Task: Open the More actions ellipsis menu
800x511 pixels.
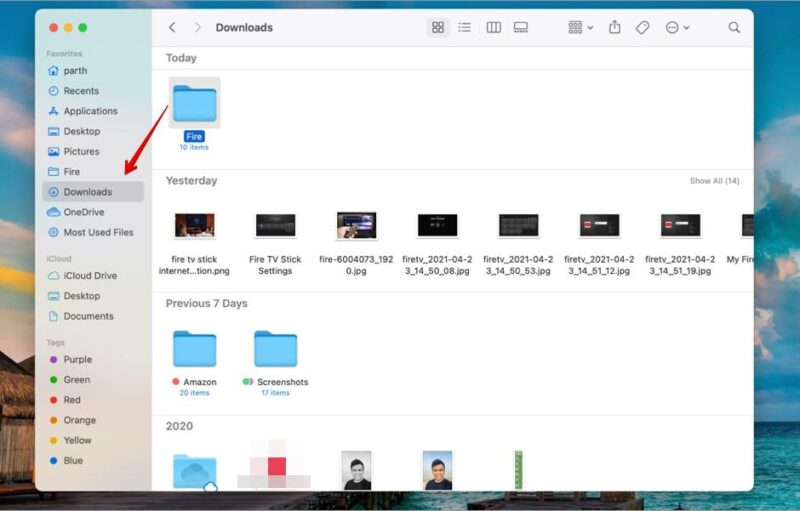Action: coord(677,28)
